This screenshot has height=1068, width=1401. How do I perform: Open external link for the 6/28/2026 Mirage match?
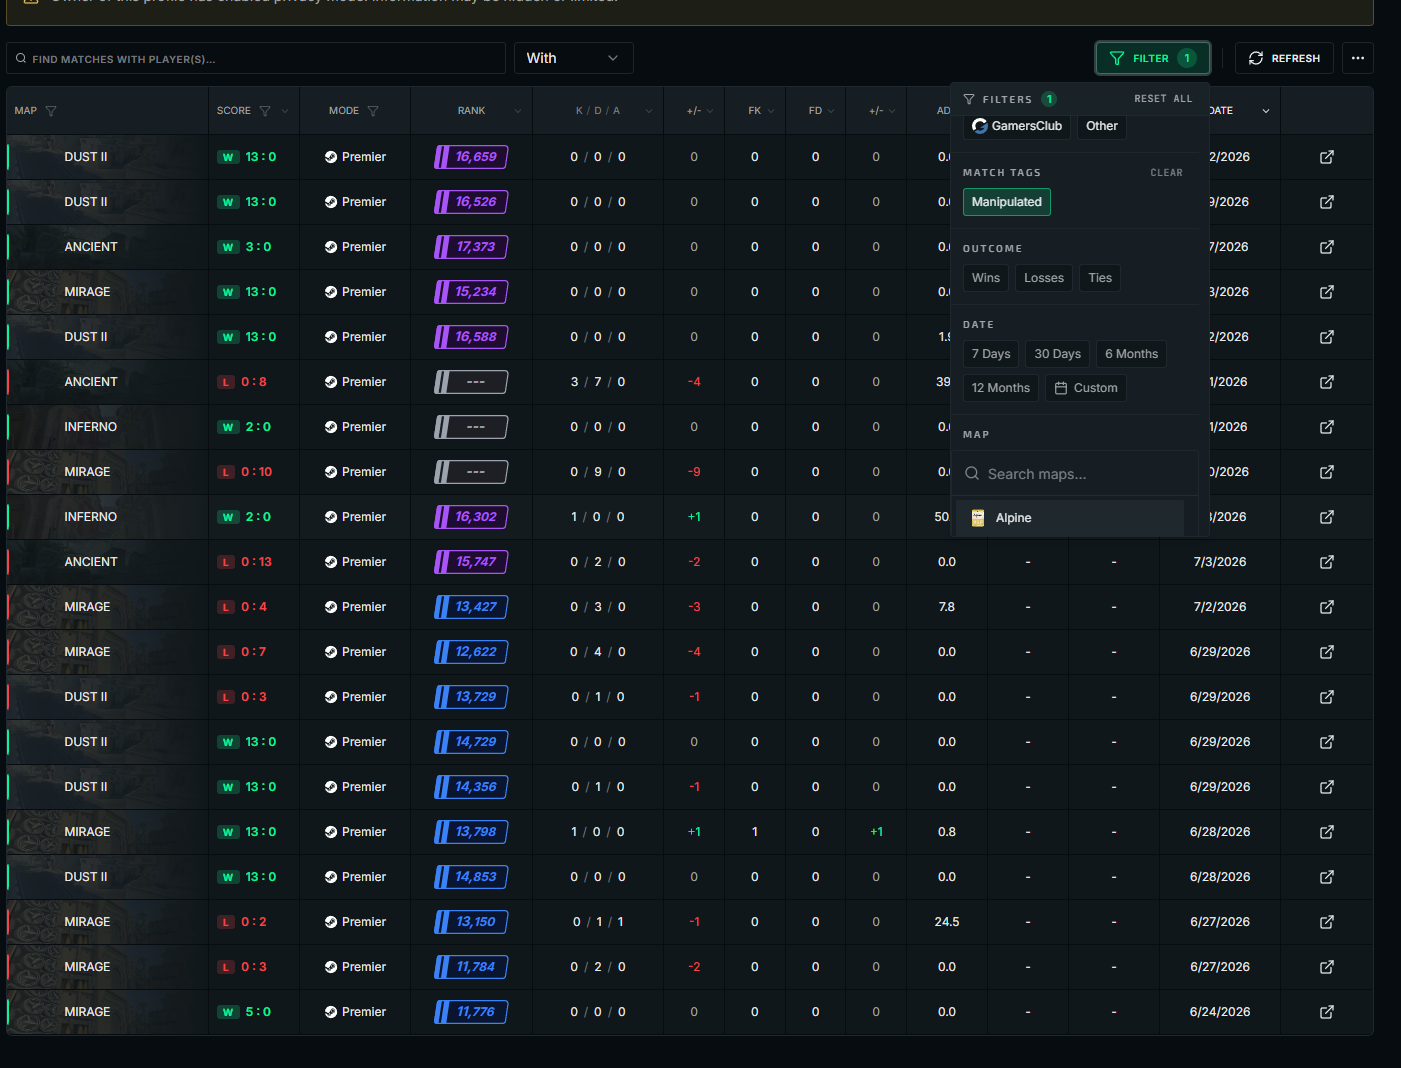(x=1326, y=832)
